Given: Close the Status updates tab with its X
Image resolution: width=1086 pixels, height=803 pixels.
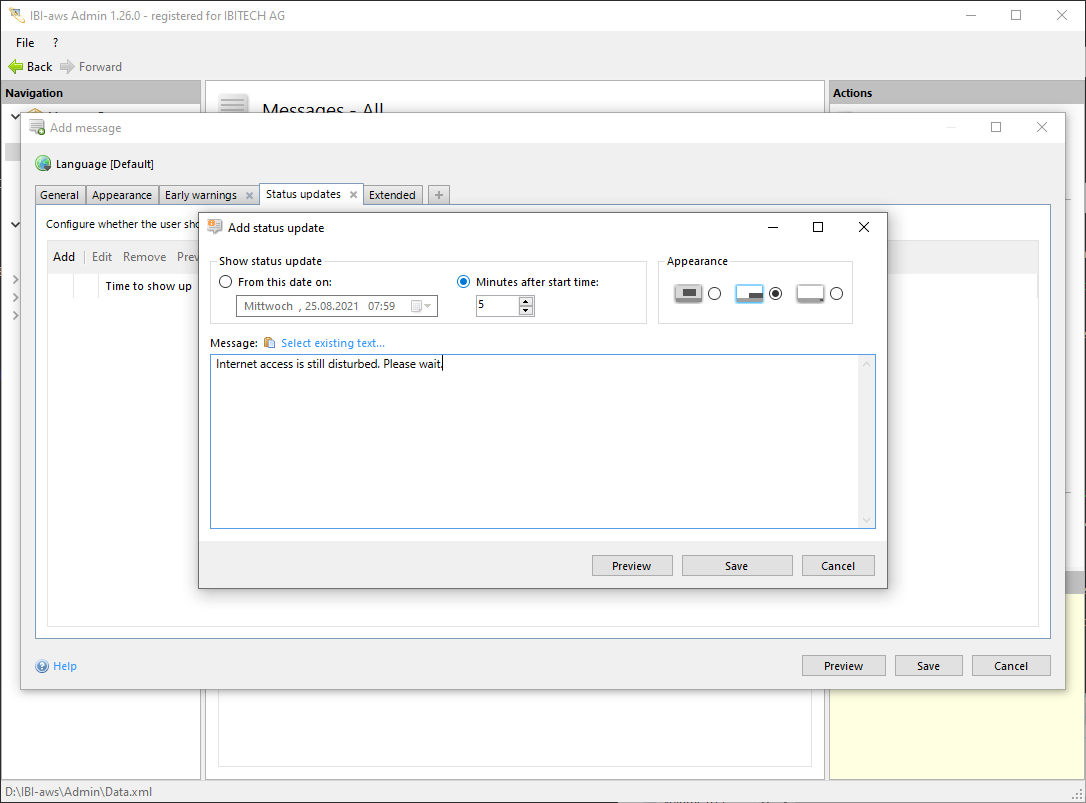Looking at the screenshot, I should click(353, 195).
